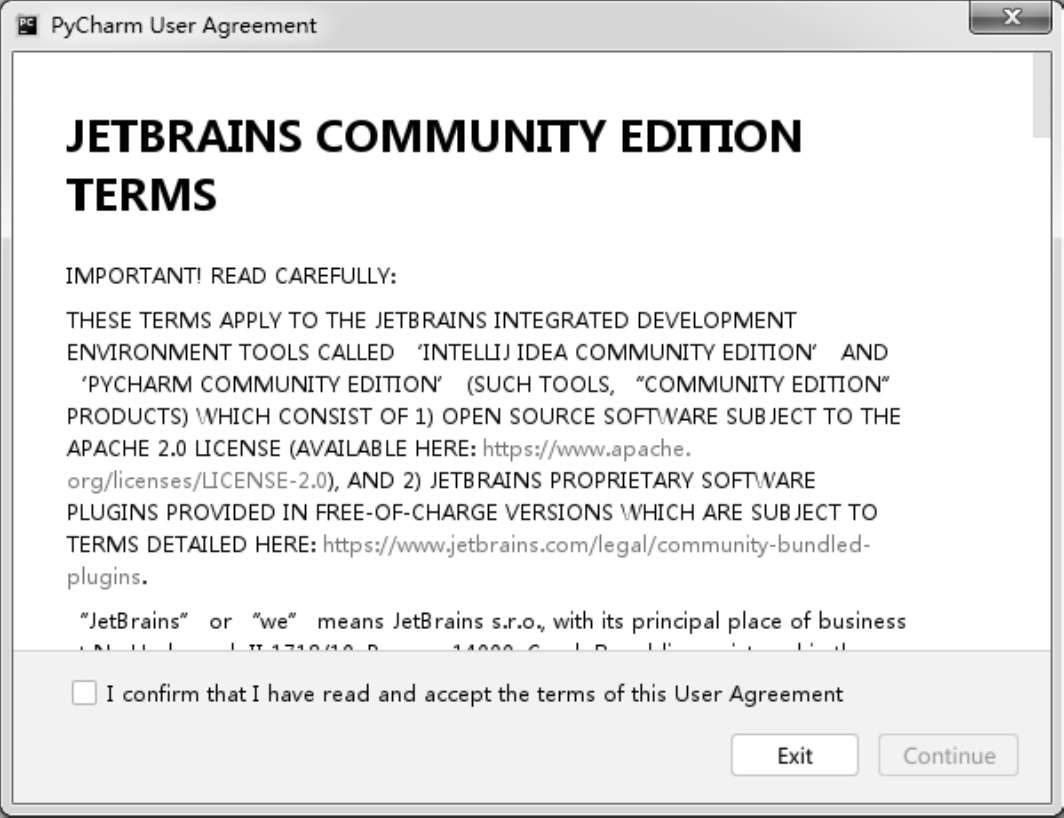Click the greyed-out Continue button
The width and height of the screenshot is (1064, 818).
(949, 755)
